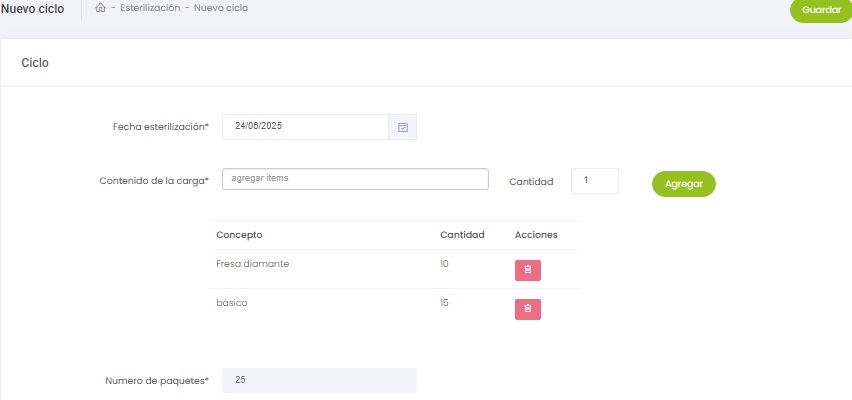852x400 pixels.
Task: Delete the Fresa diamante row
Action: (528, 270)
